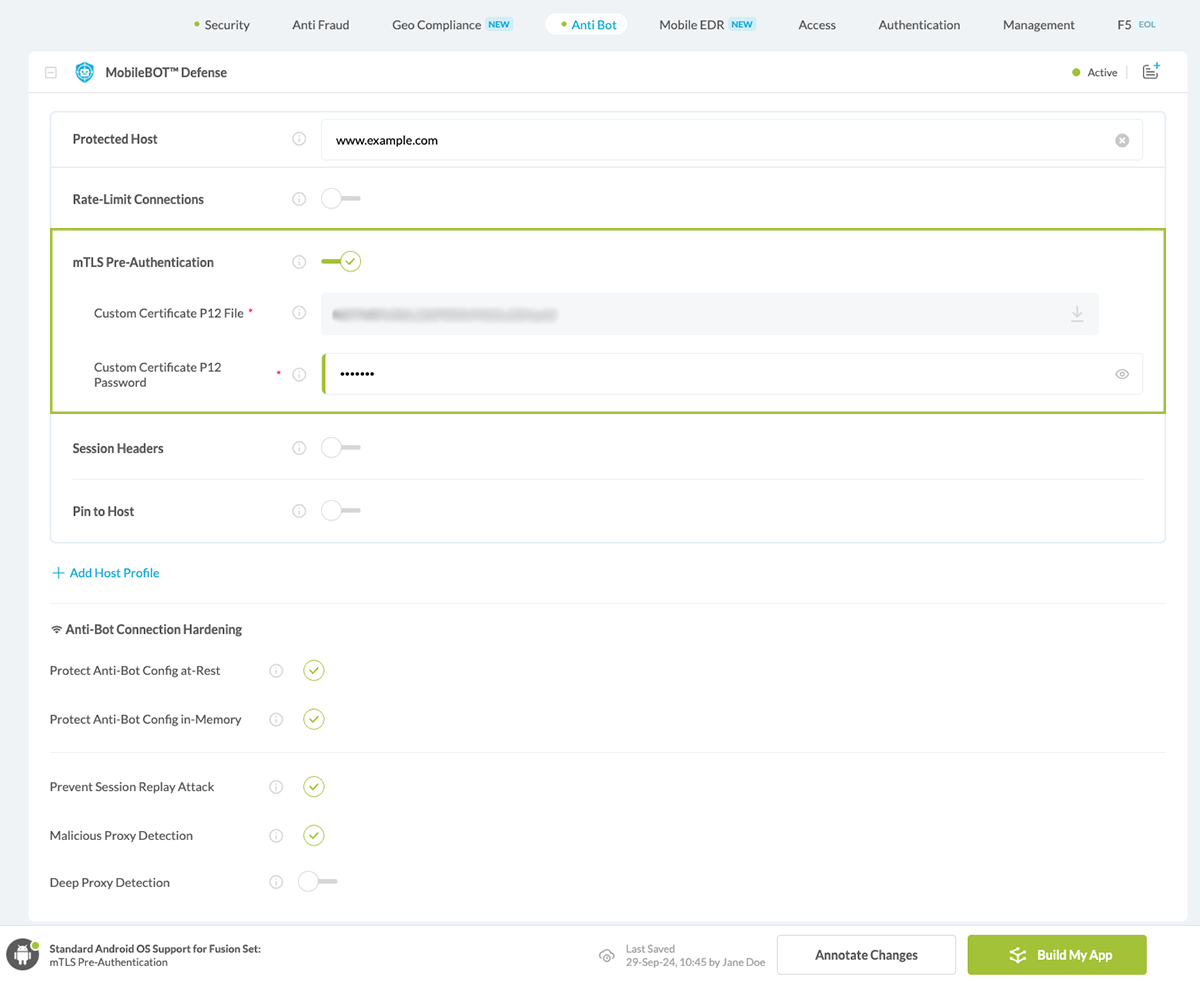Click the MobileBOT Defense shield icon
The height and width of the screenshot is (981, 1200).
[85, 72]
